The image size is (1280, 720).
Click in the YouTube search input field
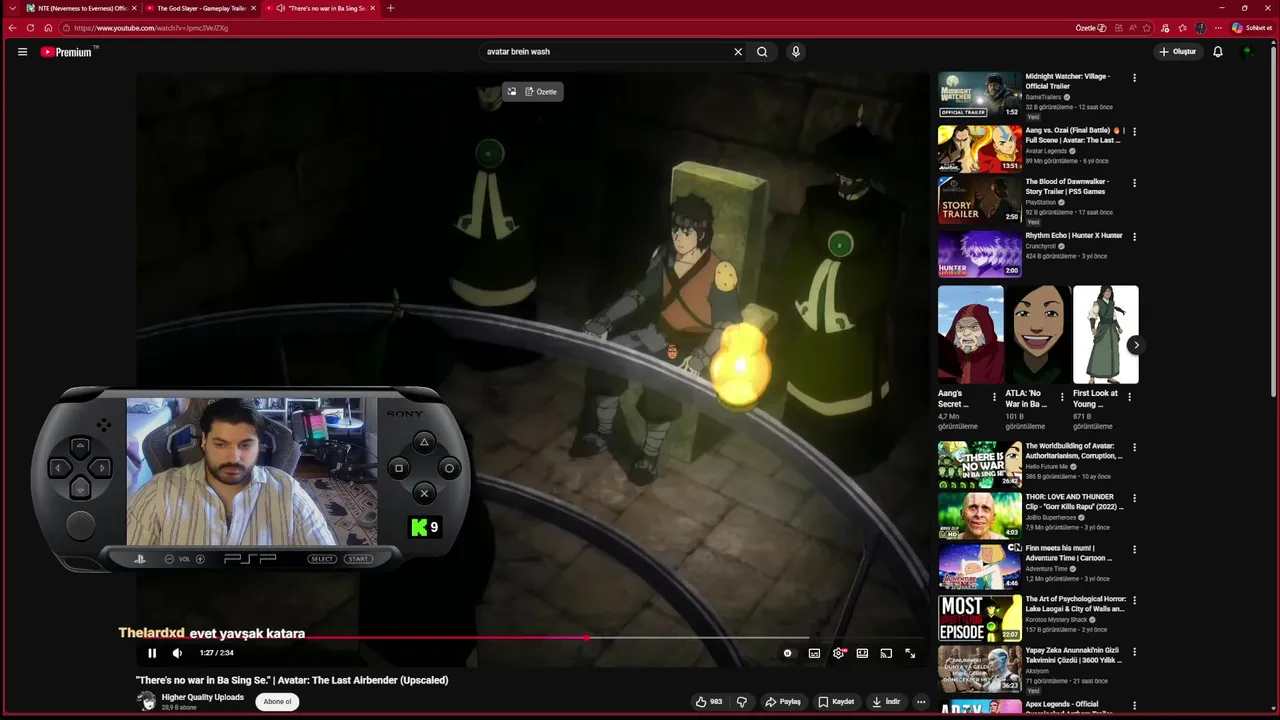605,52
